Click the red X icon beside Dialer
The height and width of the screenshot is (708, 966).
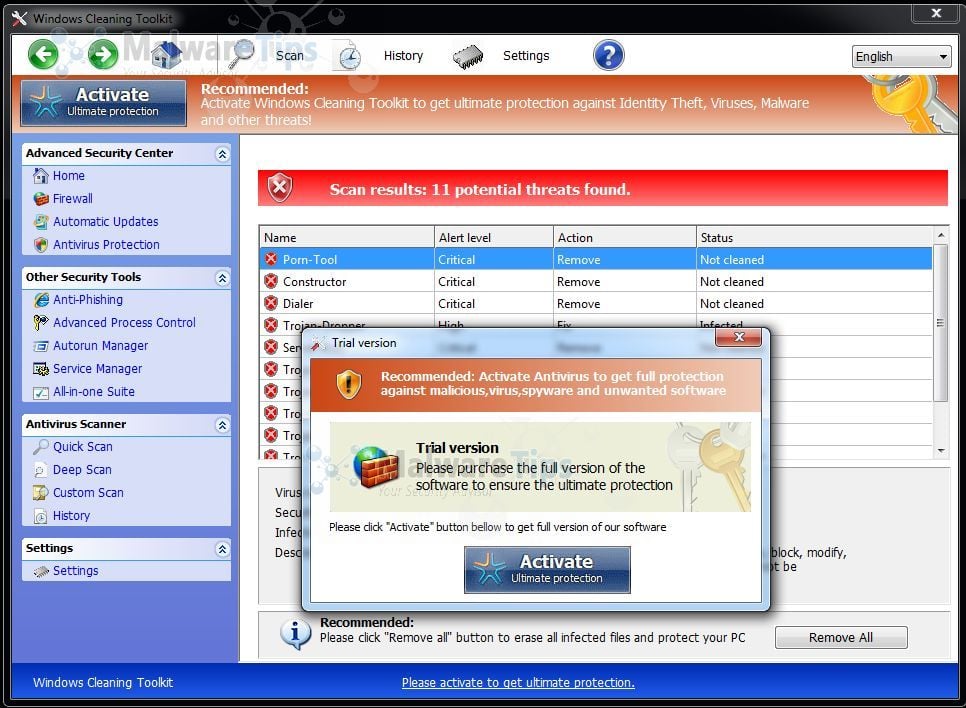270,303
